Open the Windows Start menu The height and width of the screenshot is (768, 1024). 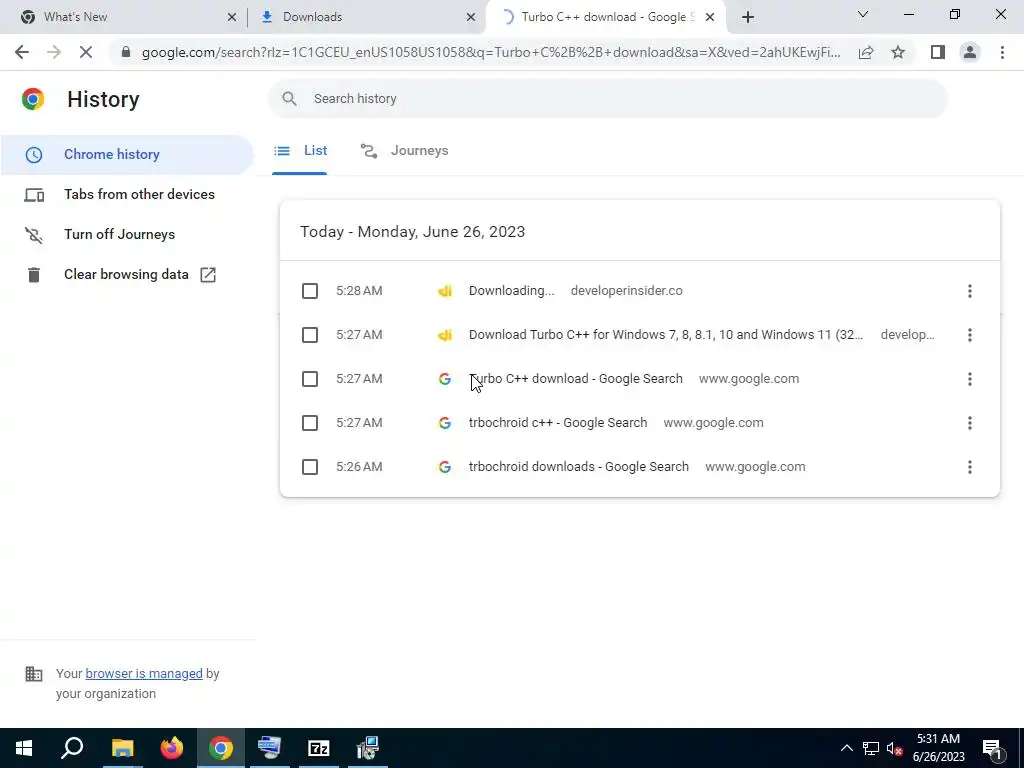click(x=24, y=748)
